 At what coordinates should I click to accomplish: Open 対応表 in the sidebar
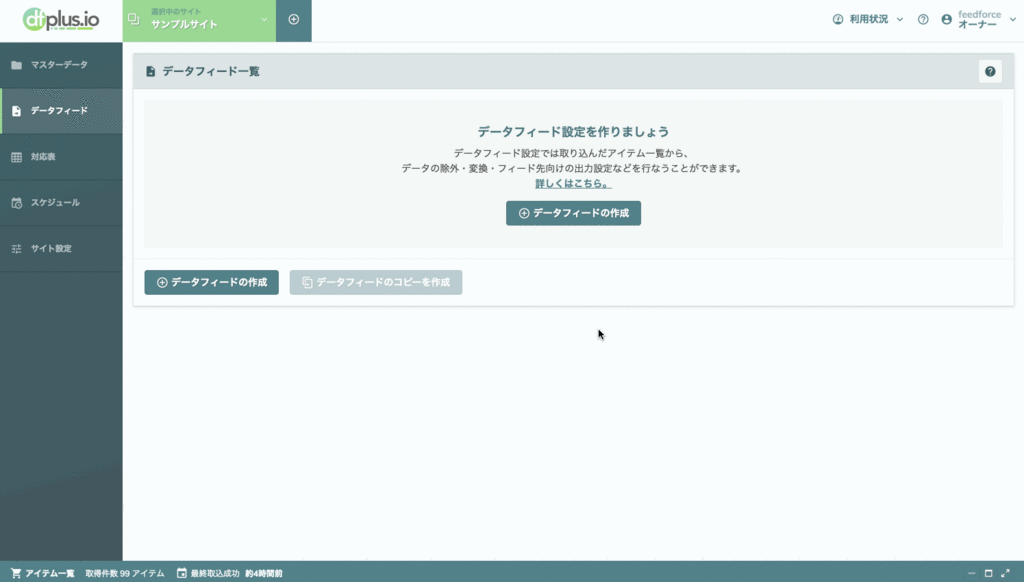[x=61, y=157]
